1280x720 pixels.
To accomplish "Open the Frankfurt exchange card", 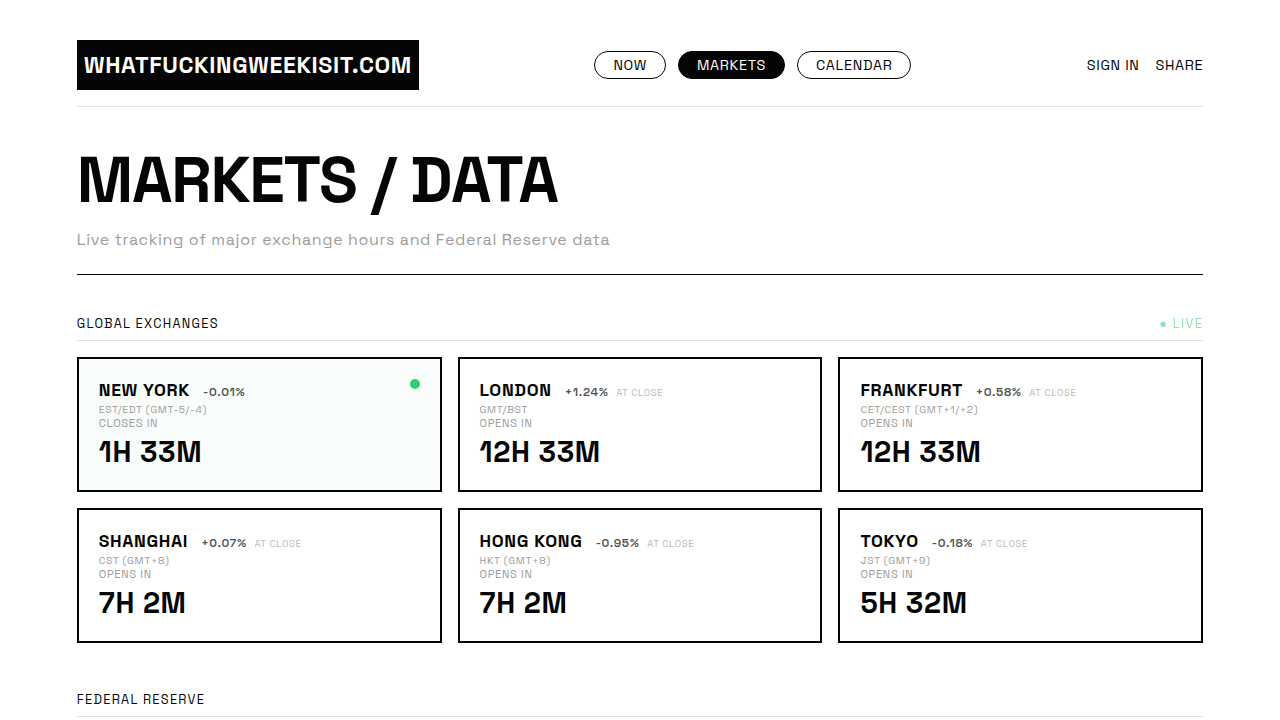I will pos(1020,424).
